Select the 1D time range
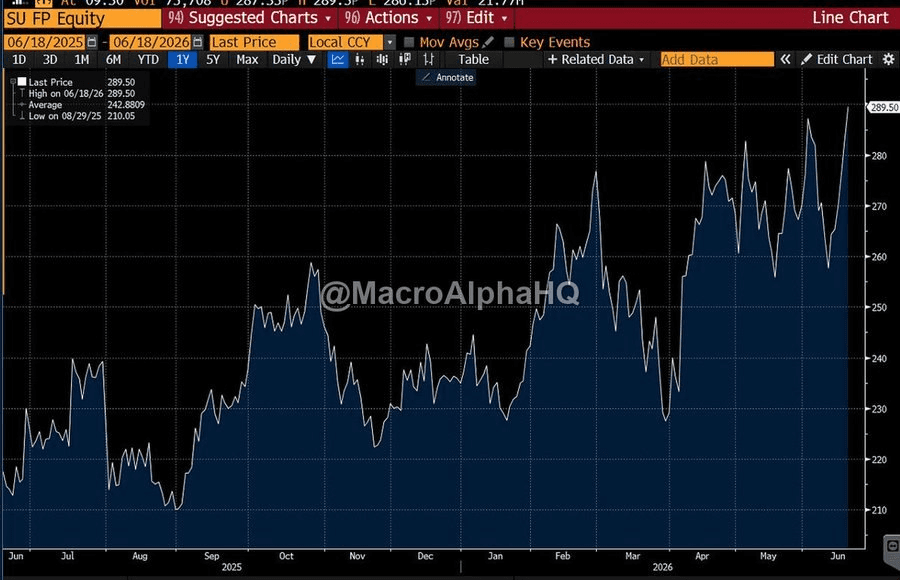 point(19,59)
